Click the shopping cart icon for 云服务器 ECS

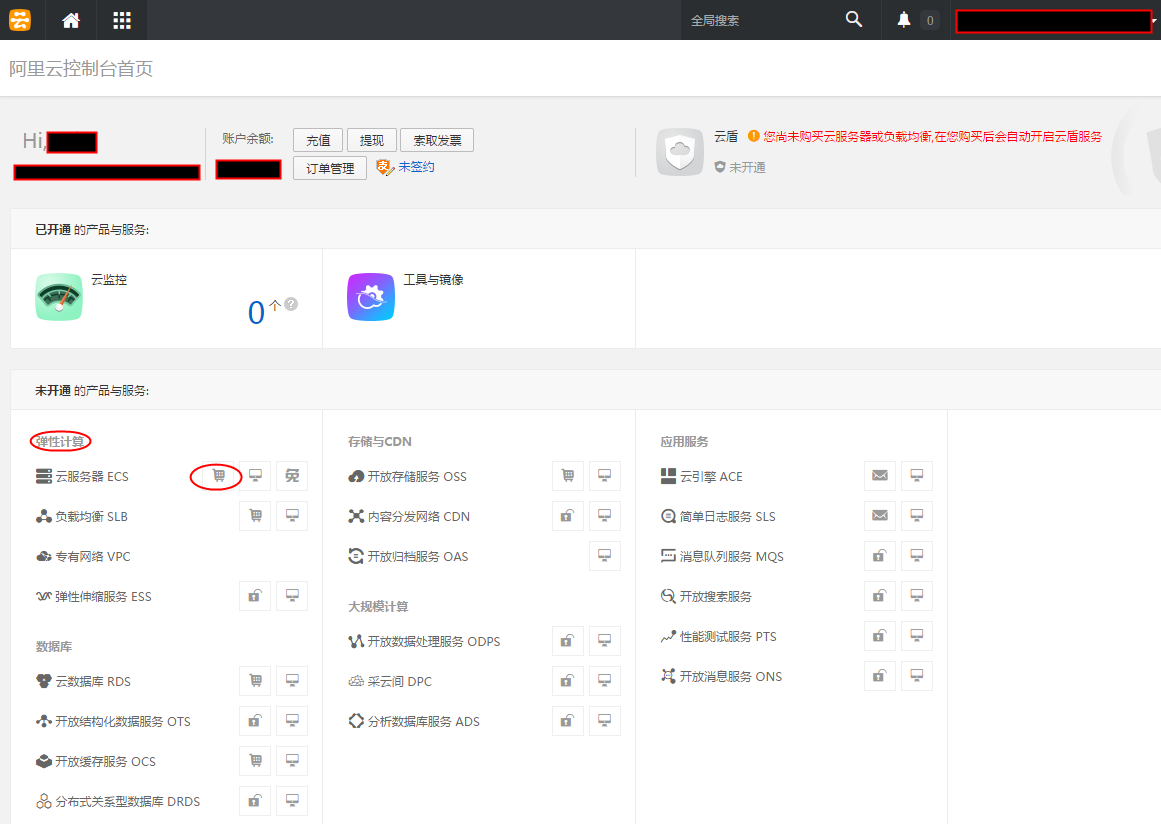point(219,476)
